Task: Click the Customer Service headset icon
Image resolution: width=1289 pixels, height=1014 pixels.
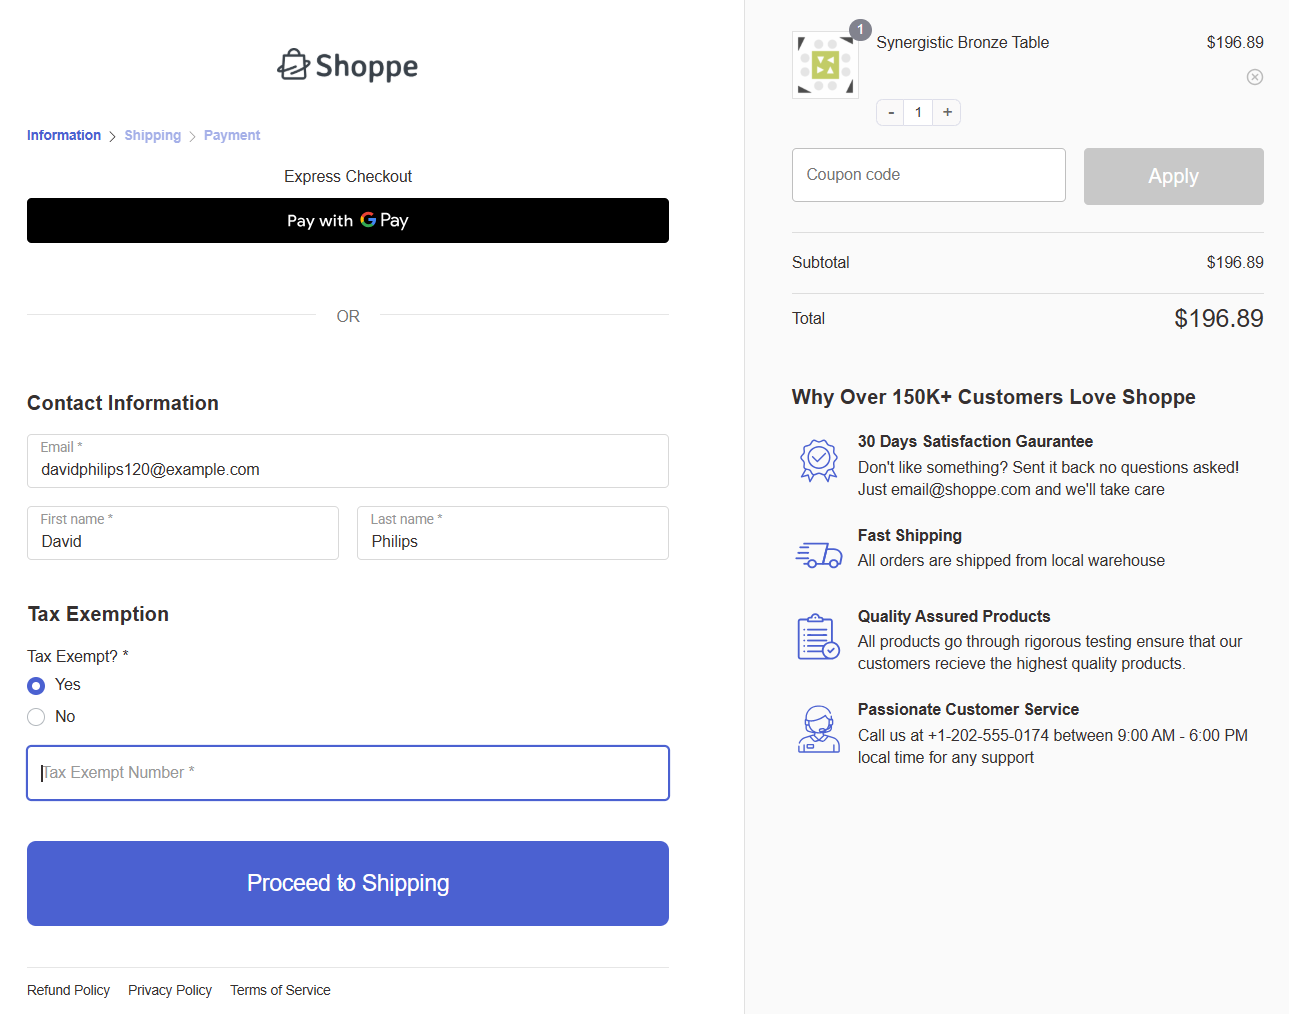Action: coord(819,729)
